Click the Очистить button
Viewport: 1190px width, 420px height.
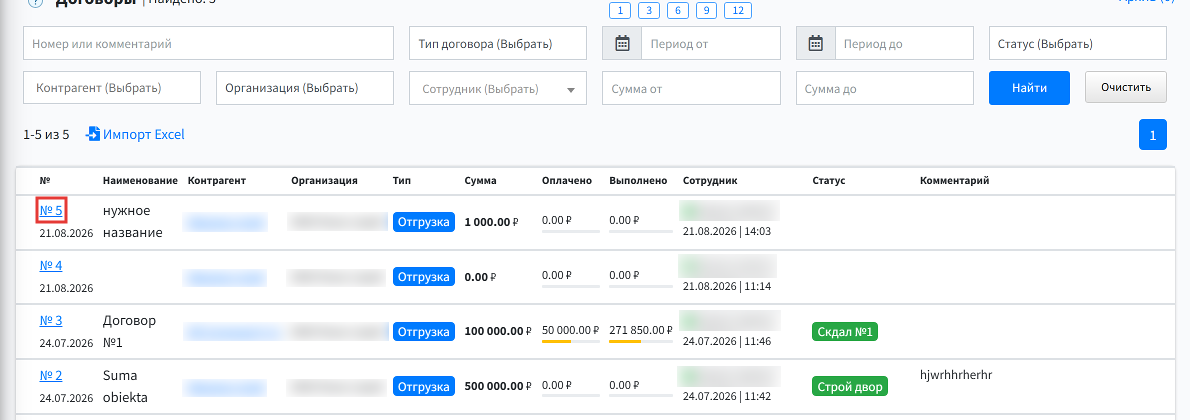pyautogui.click(x=1125, y=87)
